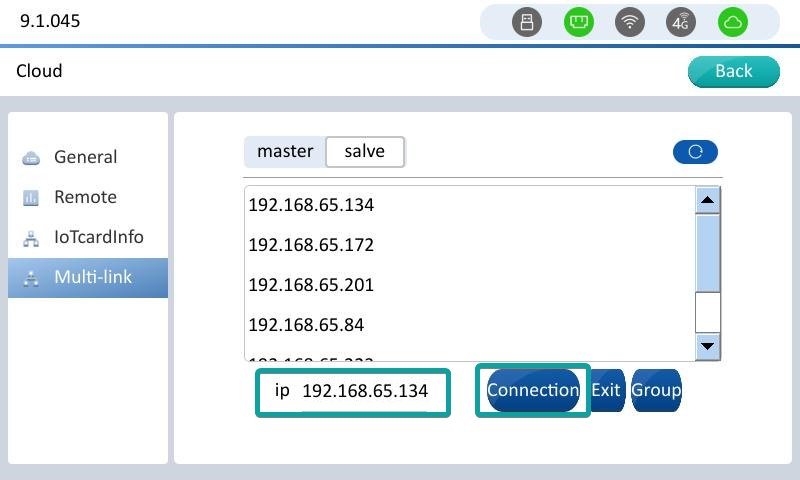Click the IP list scrollbar thumb
Image resolution: width=800 pixels, height=480 pixels.
click(708, 254)
